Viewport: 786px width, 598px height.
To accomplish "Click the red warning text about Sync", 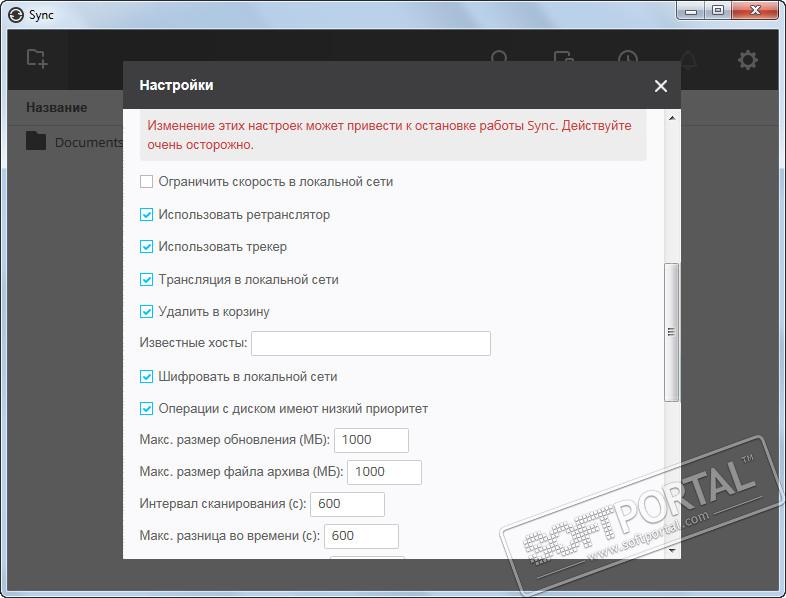I will tap(389, 135).
